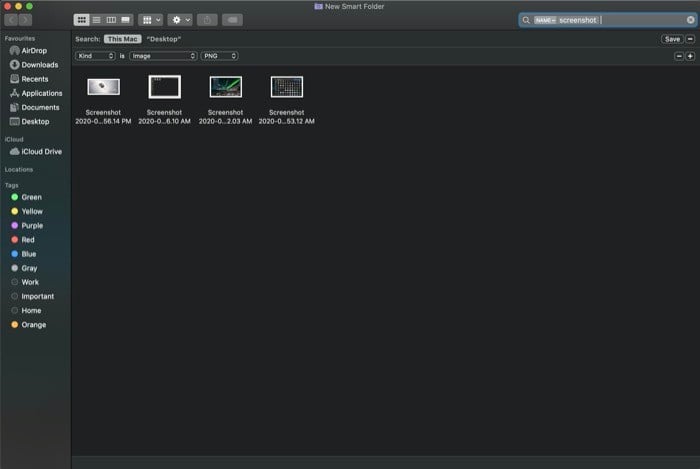Open the group-by dropdown in toolbar
This screenshot has height=469, width=700.
point(151,20)
